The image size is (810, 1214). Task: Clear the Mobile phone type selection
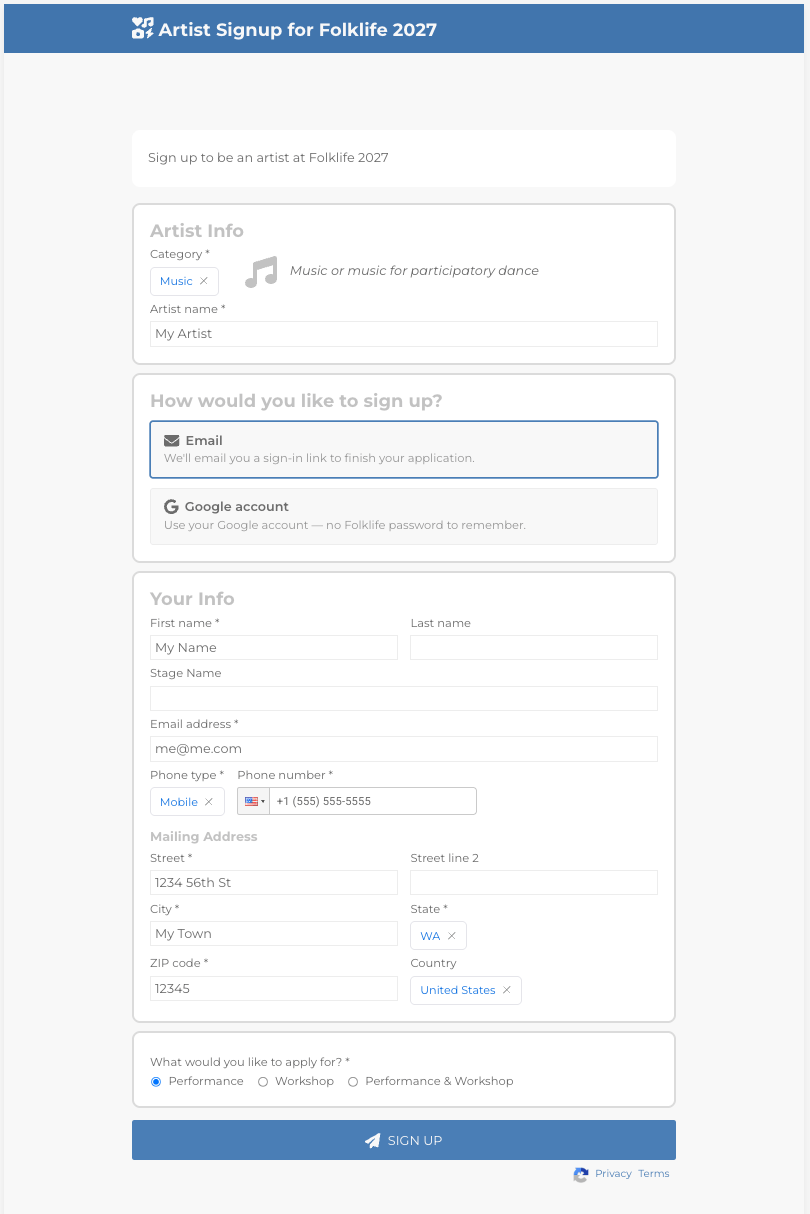pyautogui.click(x=209, y=802)
